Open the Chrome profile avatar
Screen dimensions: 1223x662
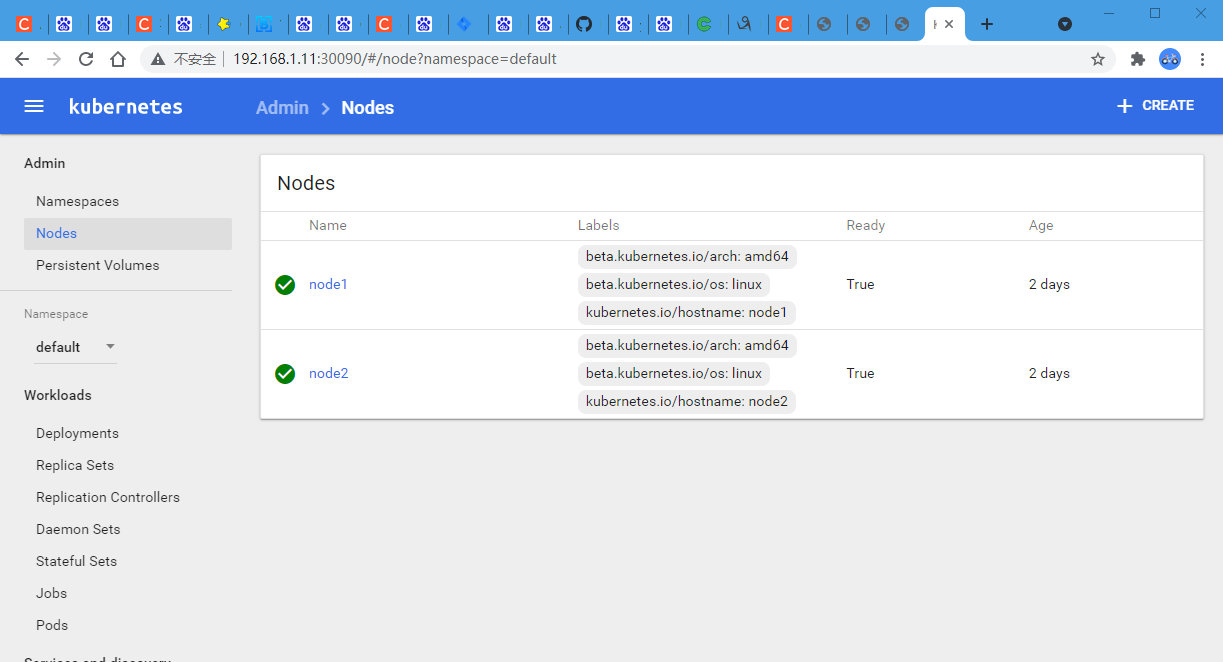pyautogui.click(x=1170, y=59)
